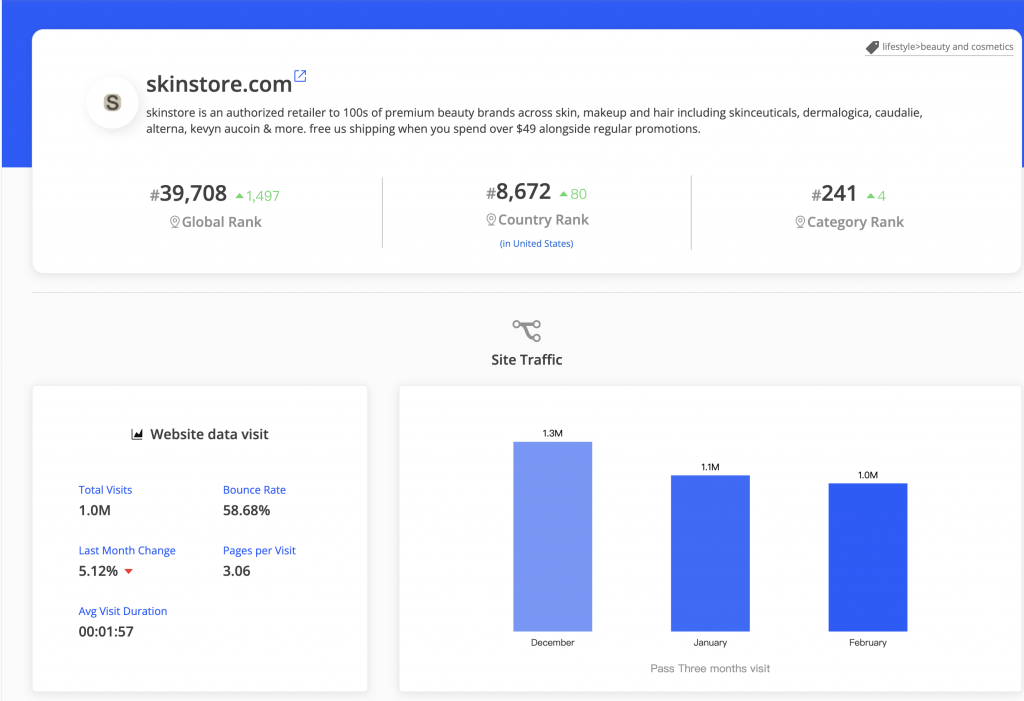
Task: Click Category Rank location pin icon
Action: [800, 222]
